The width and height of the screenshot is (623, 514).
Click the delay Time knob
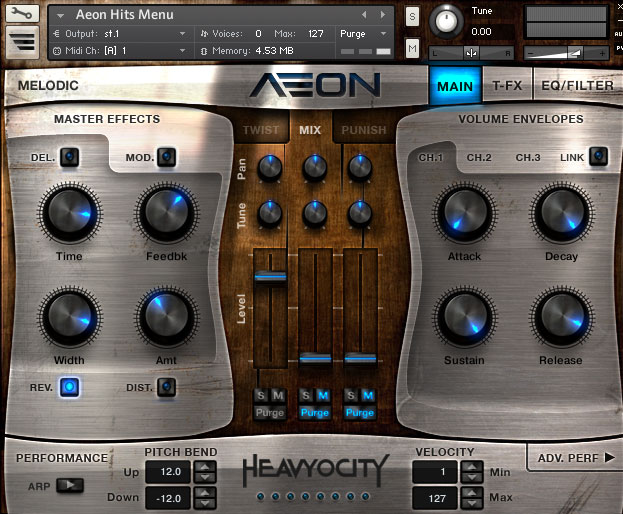(69, 214)
